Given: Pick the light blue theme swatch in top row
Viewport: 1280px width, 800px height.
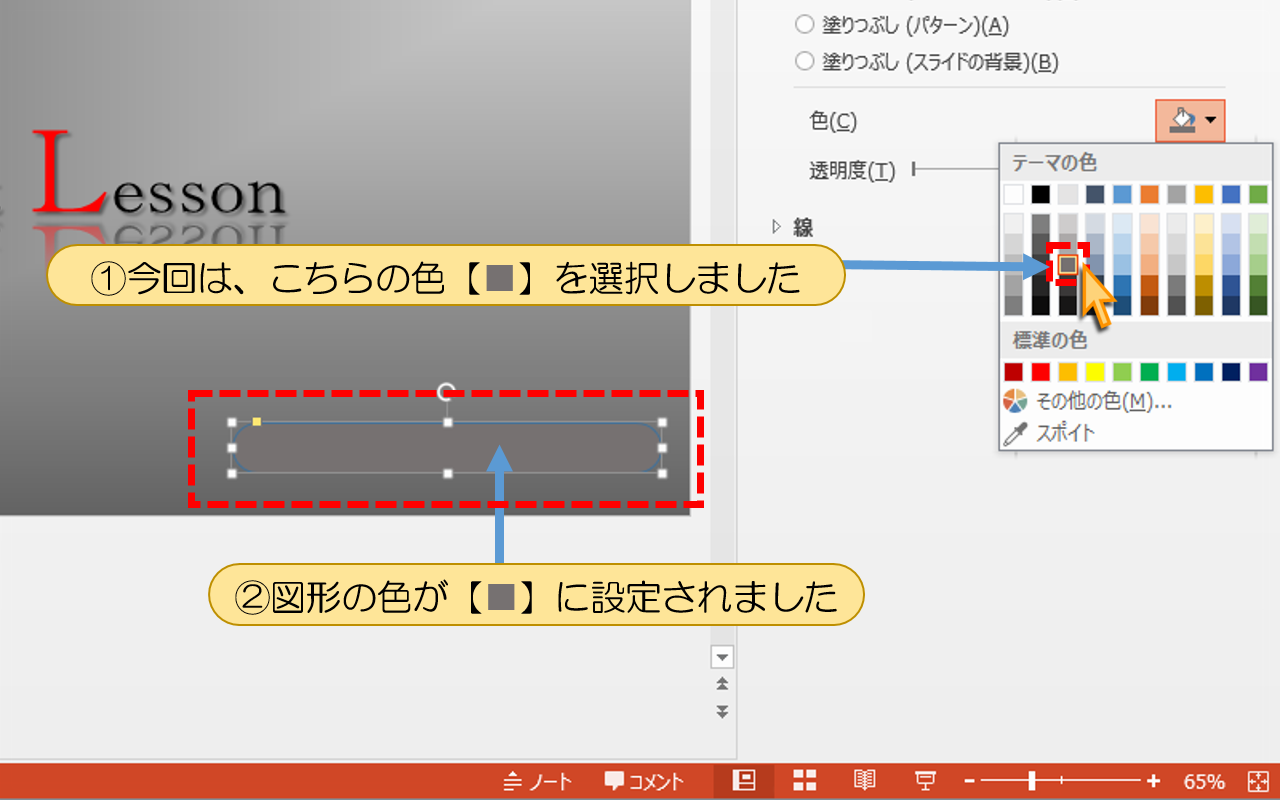Looking at the screenshot, I should (x=1122, y=194).
